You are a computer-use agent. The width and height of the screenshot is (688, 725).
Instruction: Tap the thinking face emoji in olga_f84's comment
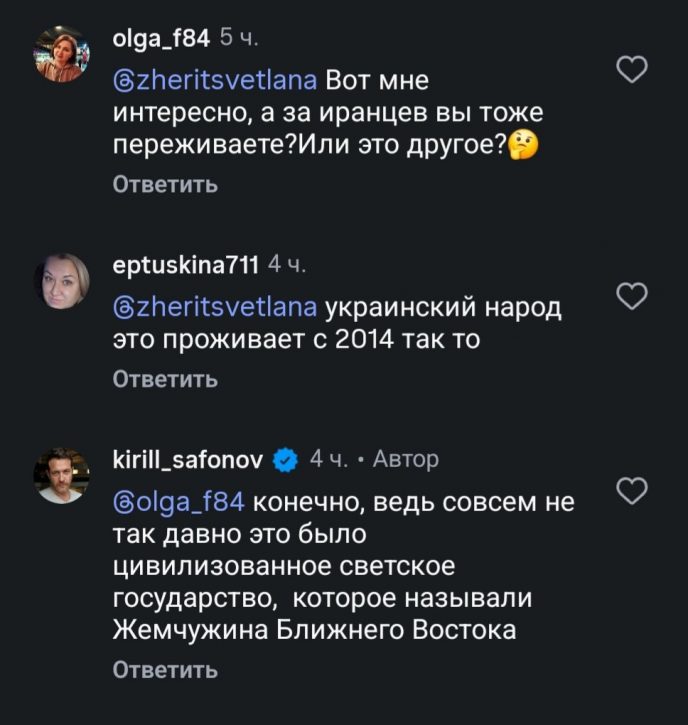point(522,146)
